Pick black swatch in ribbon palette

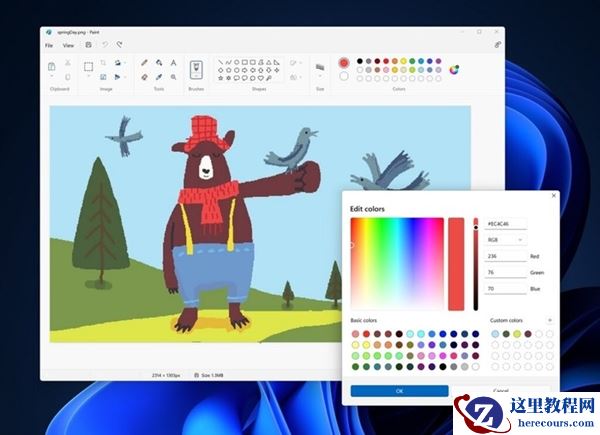click(360, 61)
